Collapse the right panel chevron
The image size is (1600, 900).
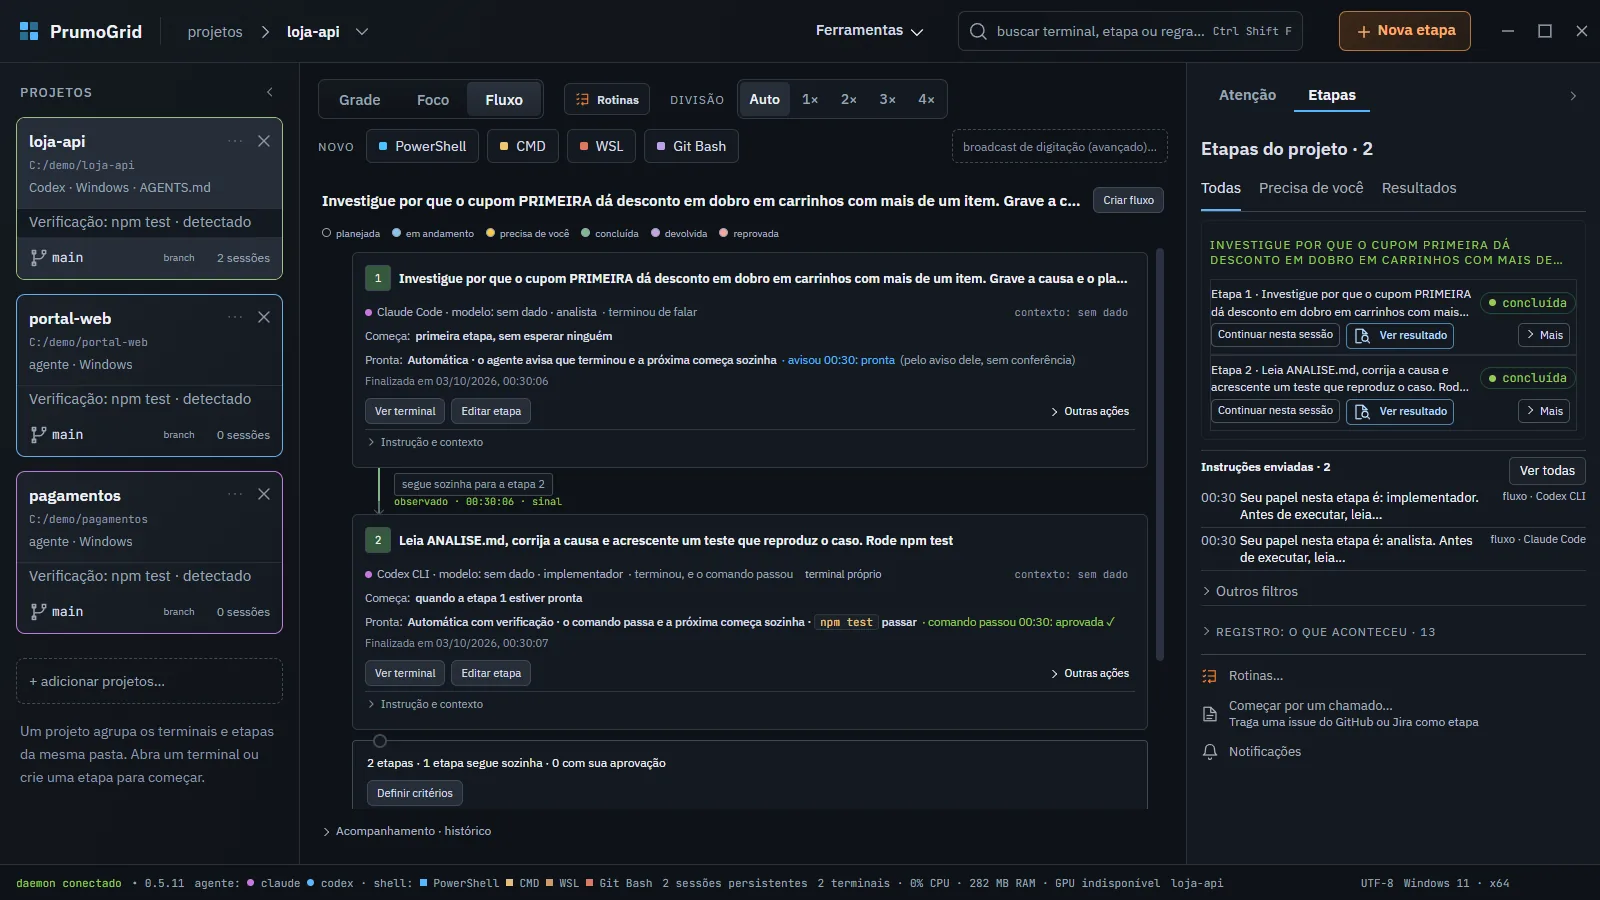1573,96
